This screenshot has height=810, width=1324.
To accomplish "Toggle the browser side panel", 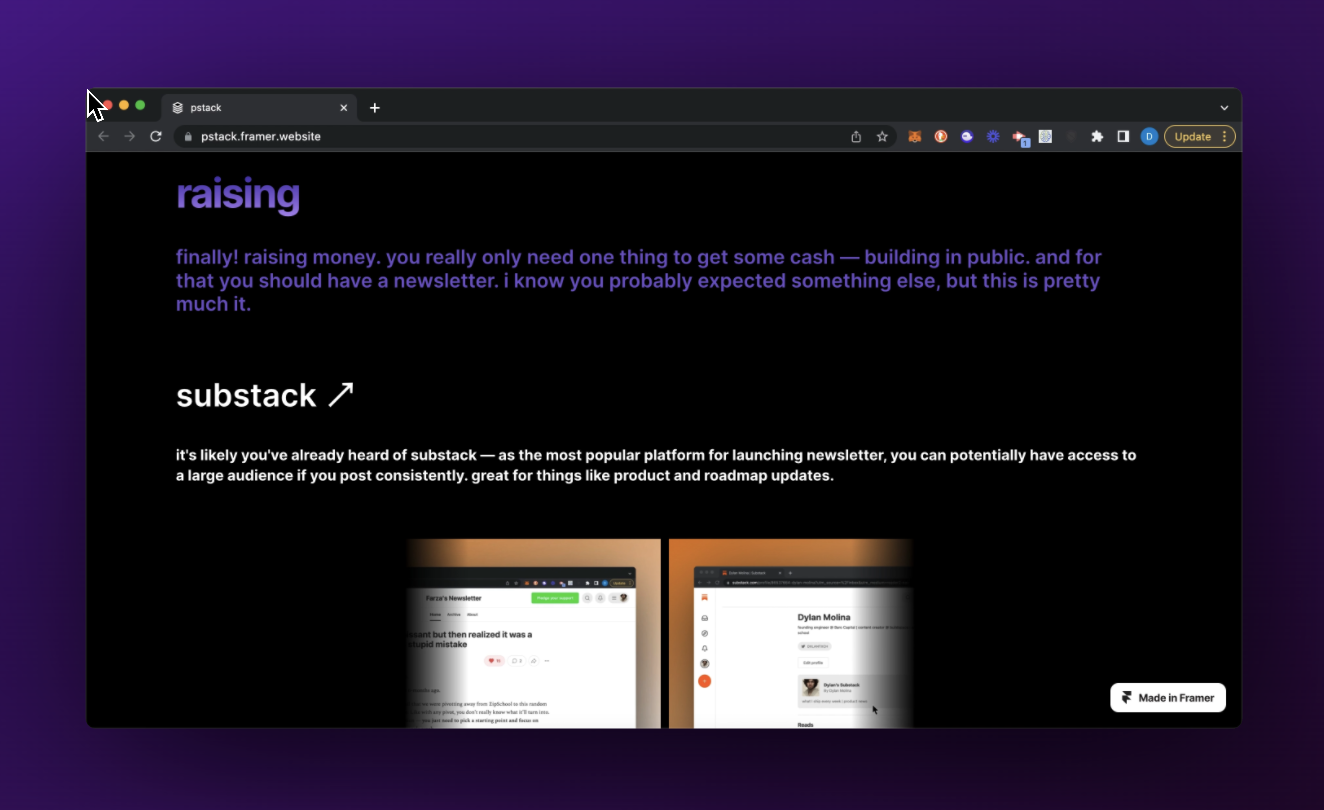I will click(1123, 137).
